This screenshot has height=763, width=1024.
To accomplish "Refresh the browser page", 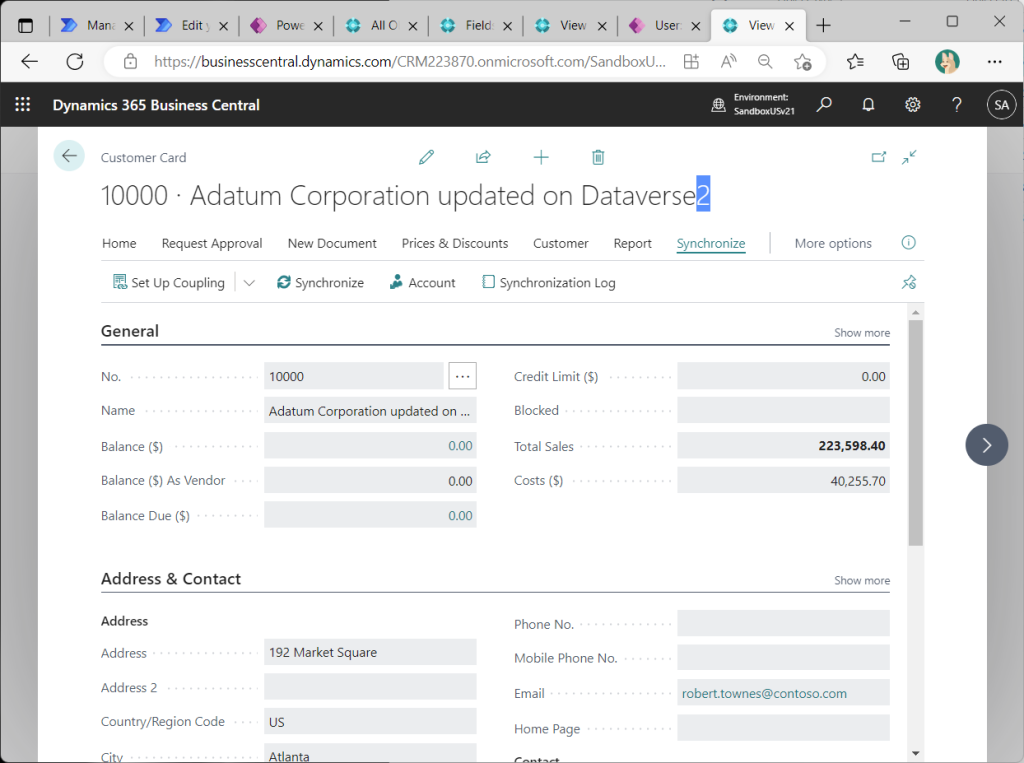I will [75, 61].
